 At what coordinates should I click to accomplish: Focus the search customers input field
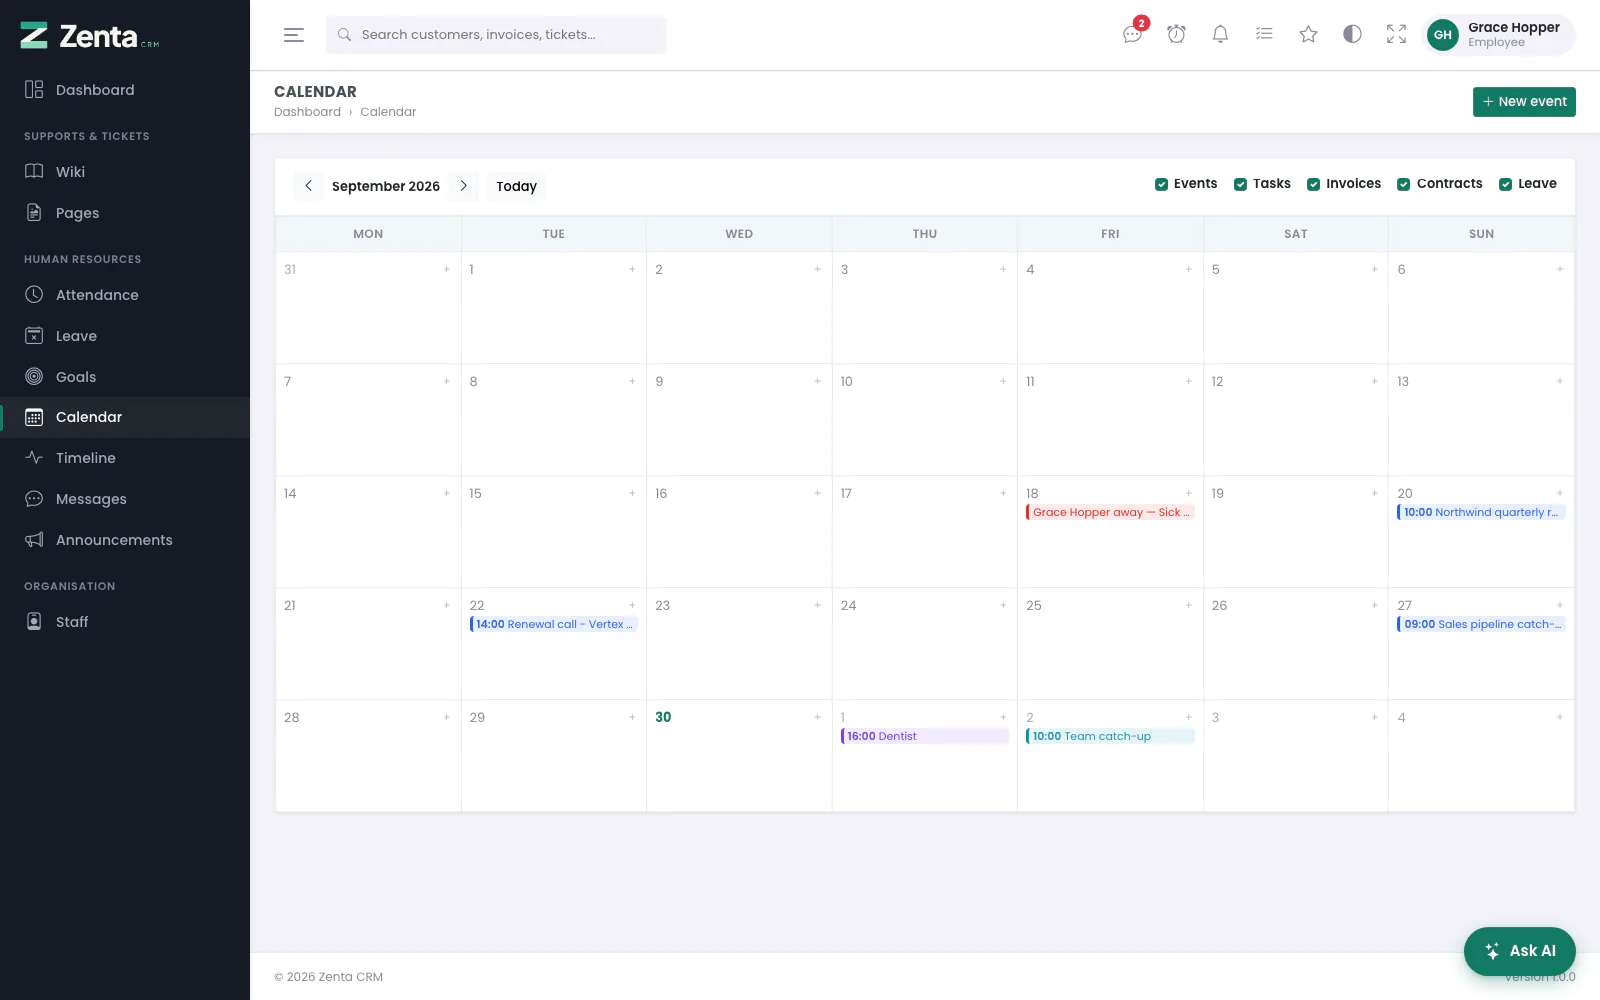496,35
